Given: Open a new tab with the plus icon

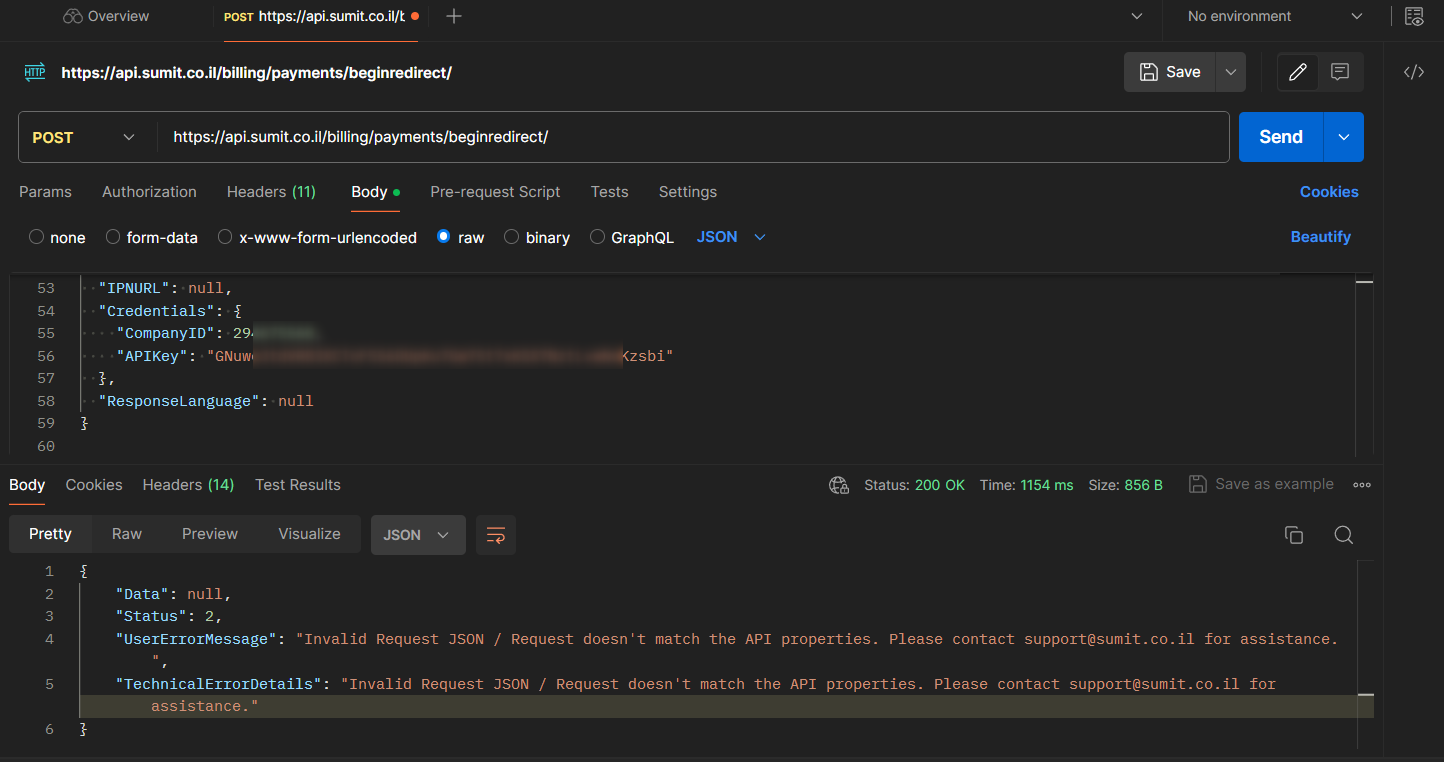Looking at the screenshot, I should (x=454, y=16).
